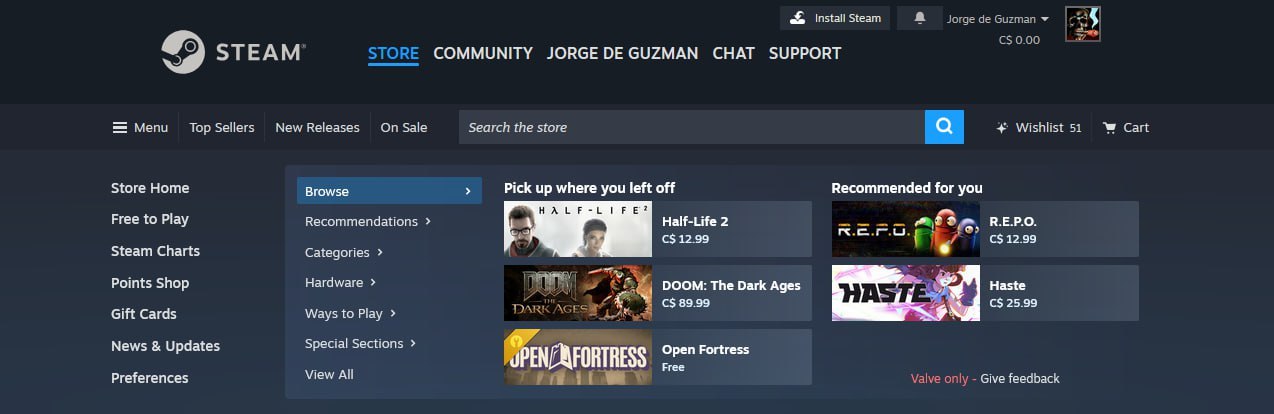This screenshot has height=414, width=1274.
Task: Click the Install Steam download button
Action: coord(835,18)
